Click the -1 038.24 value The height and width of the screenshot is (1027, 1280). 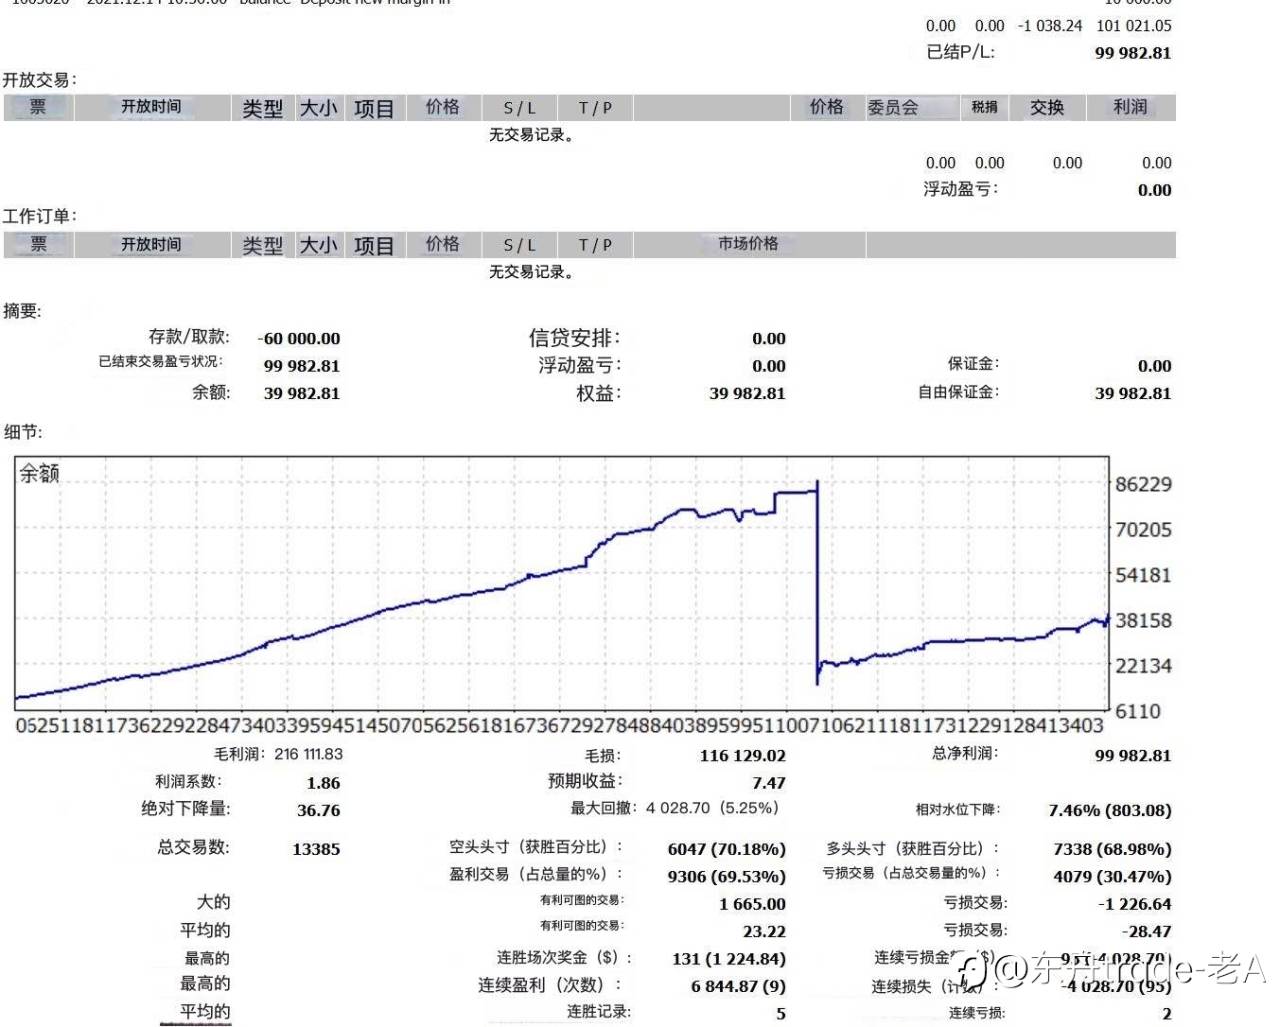(x=1049, y=26)
